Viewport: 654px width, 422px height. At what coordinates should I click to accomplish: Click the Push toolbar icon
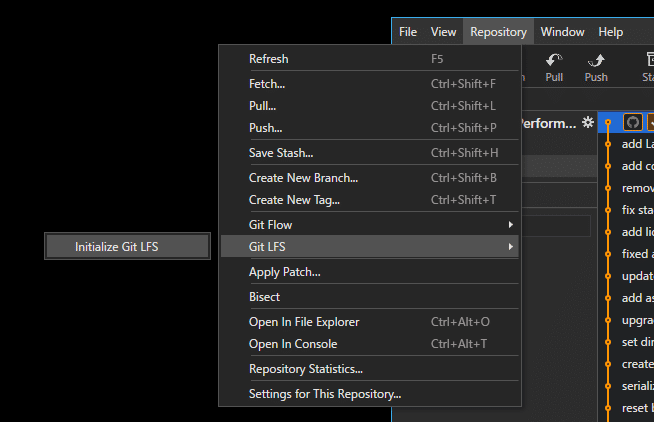pyautogui.click(x=596, y=61)
